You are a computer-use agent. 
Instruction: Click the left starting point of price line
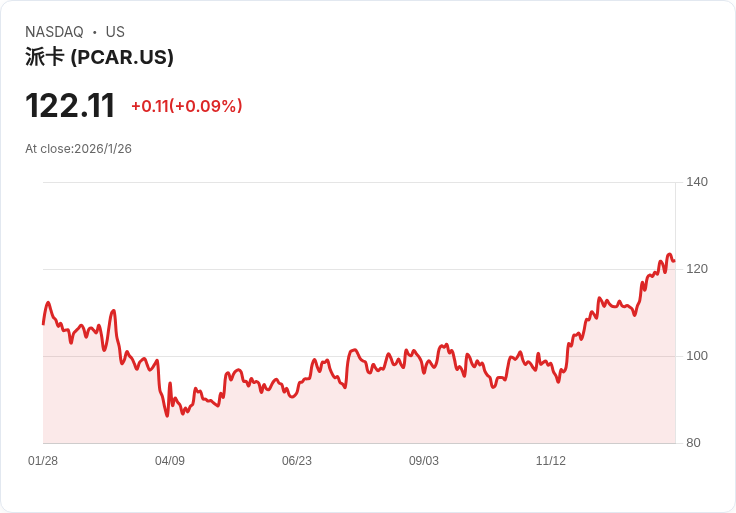43,323
